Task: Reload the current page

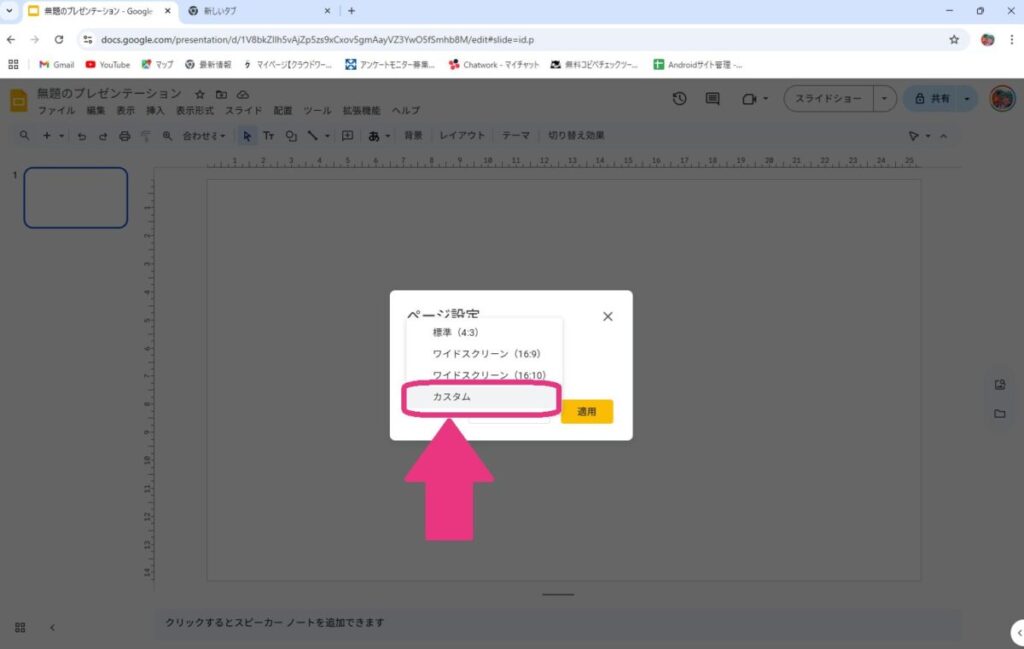Action: coord(59,40)
